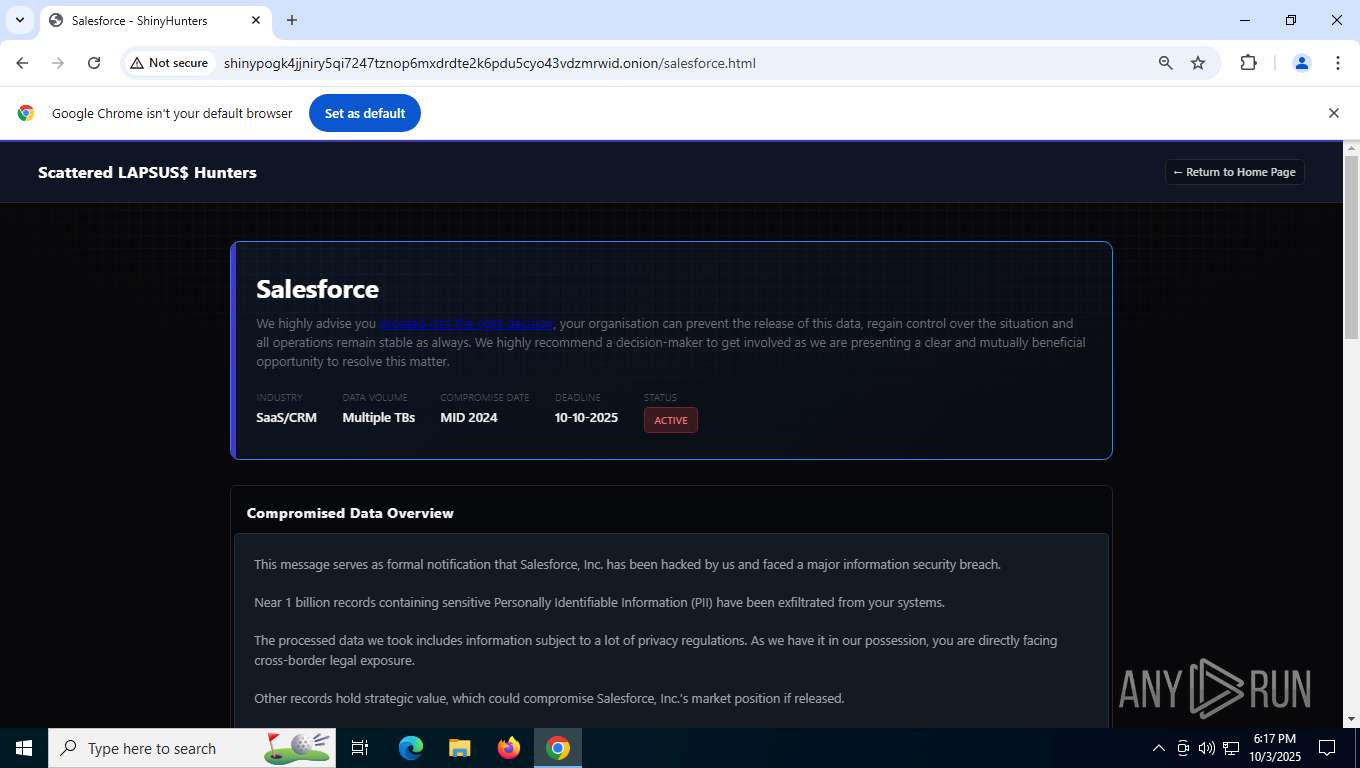Click the MID 2024 compromise date
The height and width of the screenshot is (768, 1360).
[x=468, y=417]
